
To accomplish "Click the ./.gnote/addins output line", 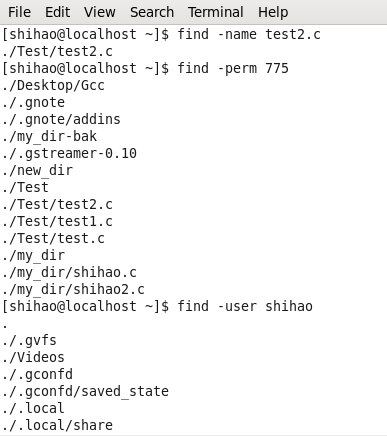I will pos(61,119).
